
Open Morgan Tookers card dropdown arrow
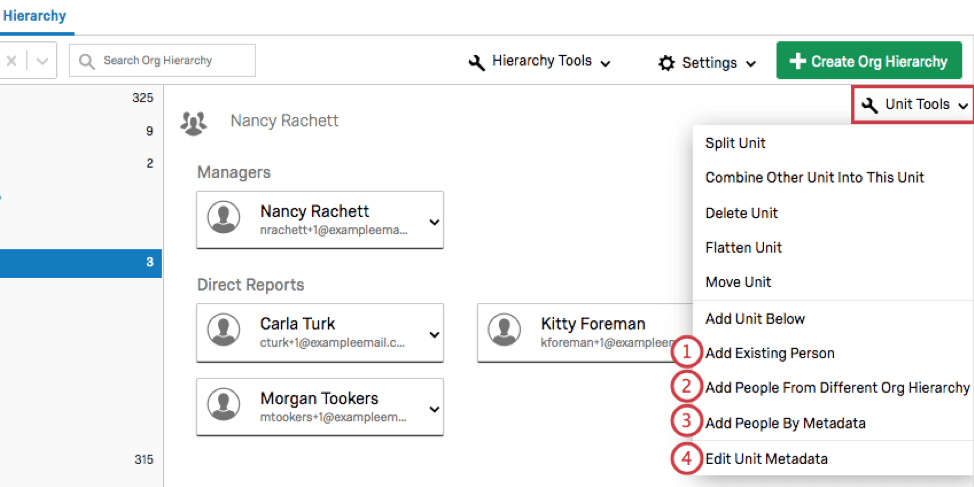coord(434,408)
